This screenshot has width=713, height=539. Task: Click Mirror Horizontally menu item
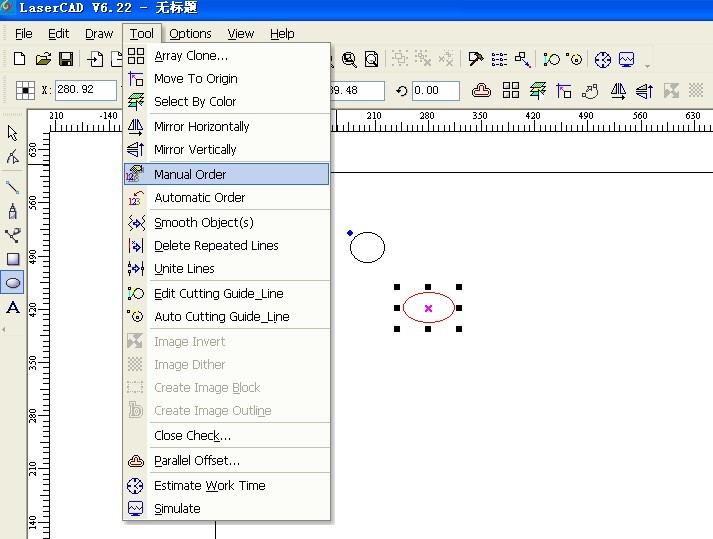tap(201, 127)
